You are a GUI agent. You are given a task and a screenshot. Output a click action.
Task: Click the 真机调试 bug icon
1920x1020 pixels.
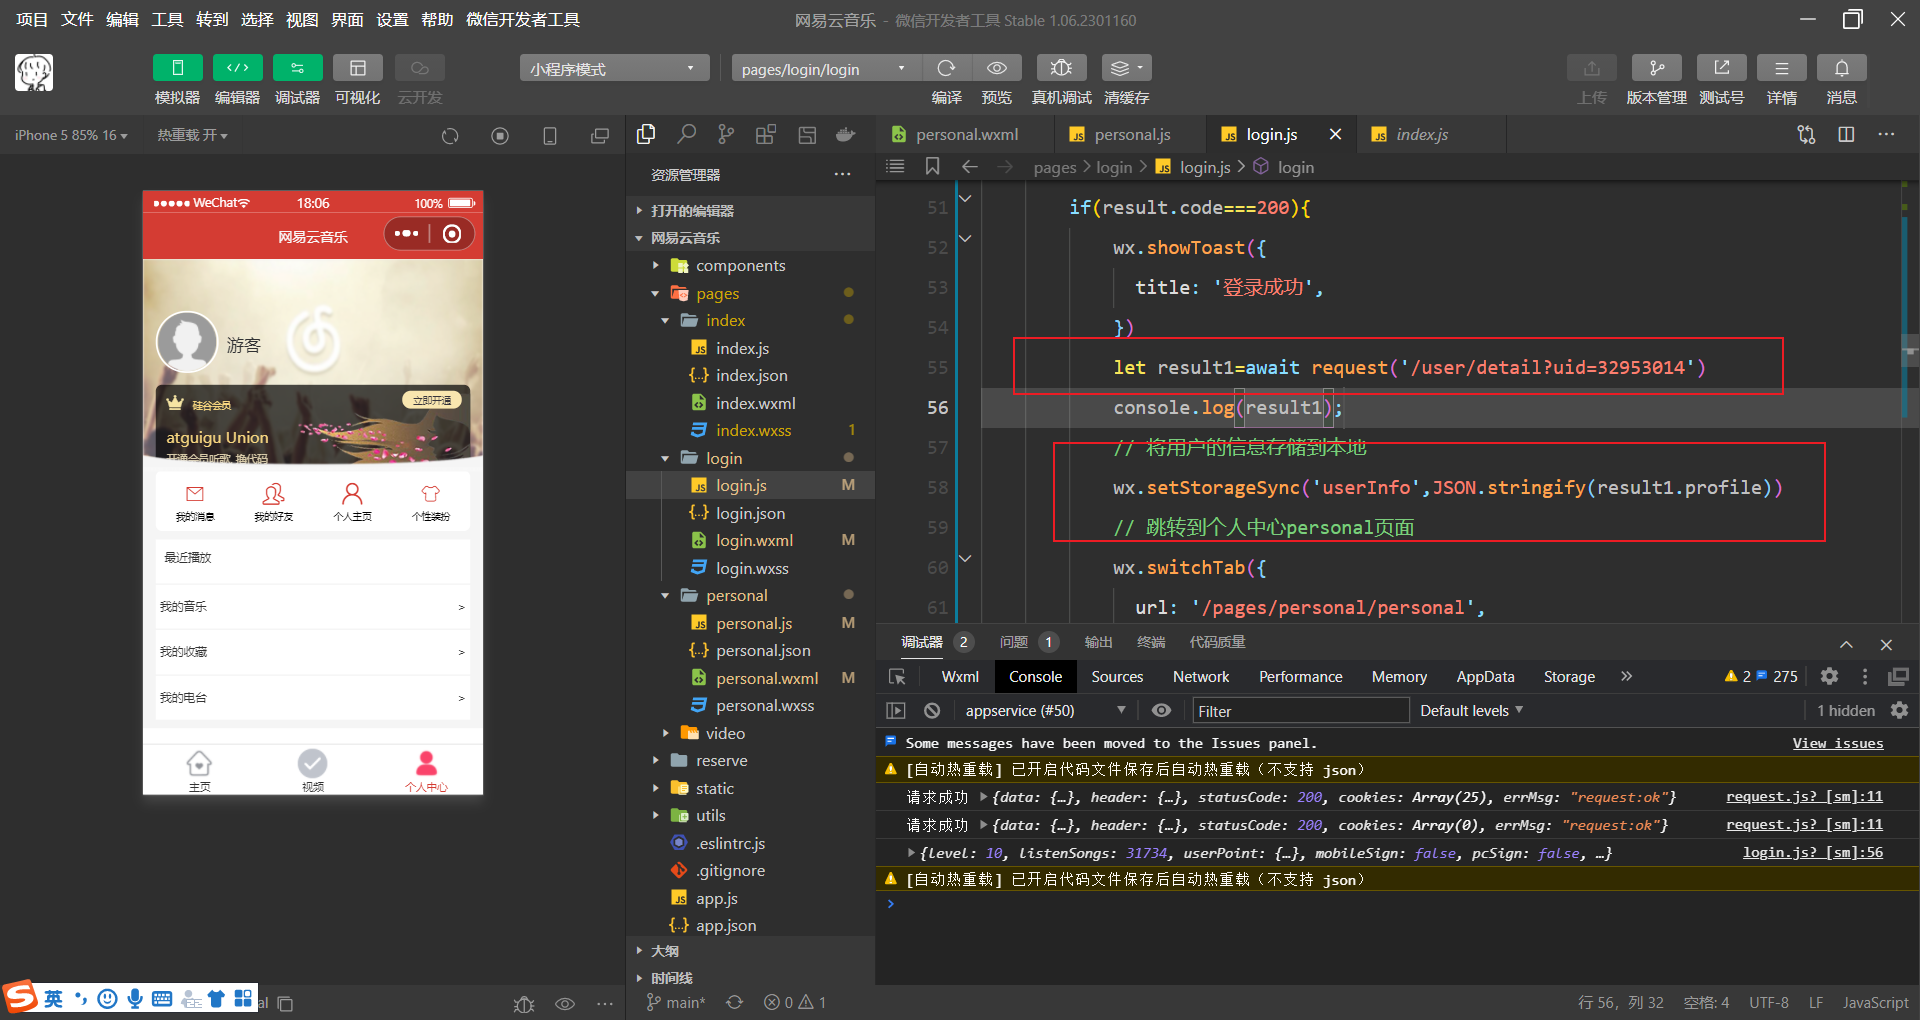pyautogui.click(x=1061, y=68)
